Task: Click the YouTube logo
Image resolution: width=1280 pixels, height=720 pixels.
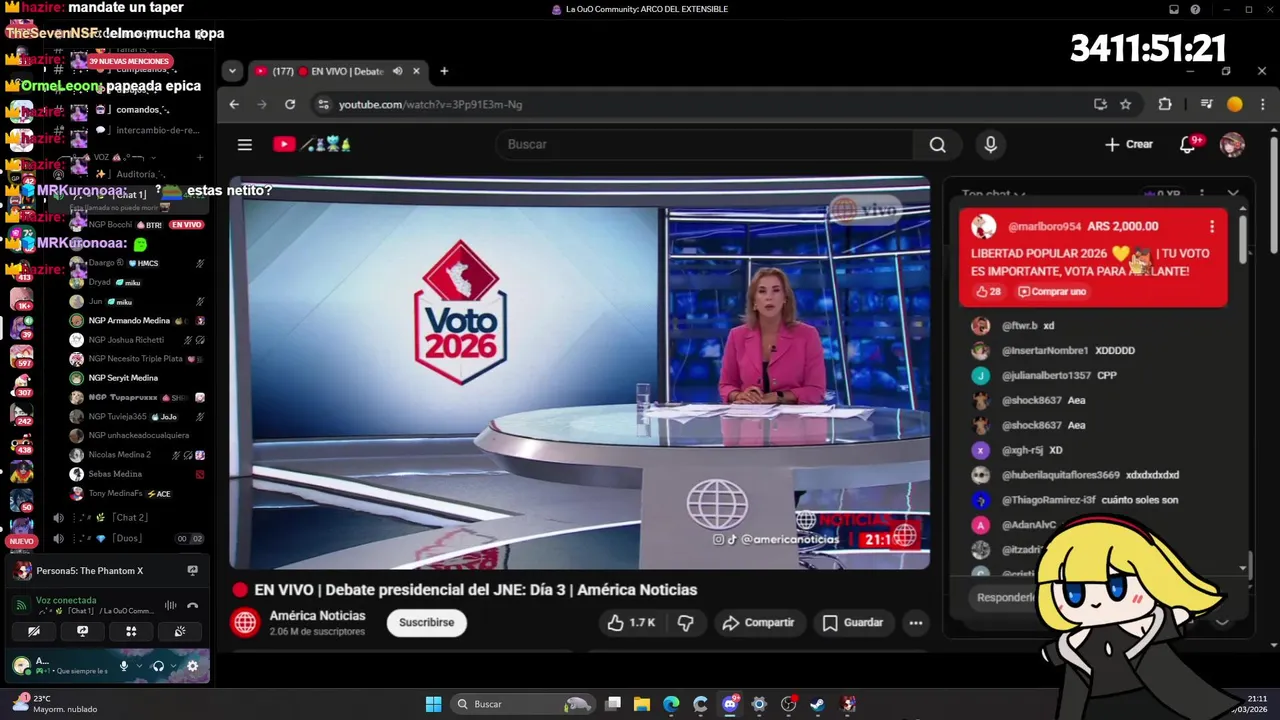Action: 311,145
